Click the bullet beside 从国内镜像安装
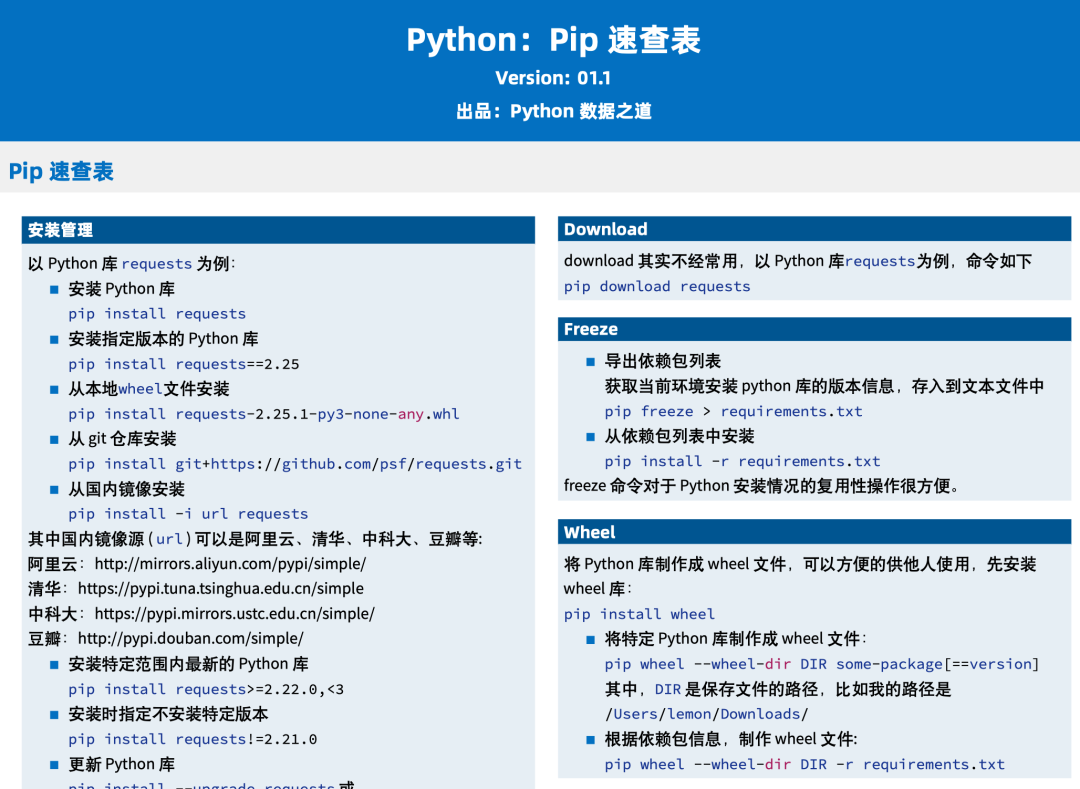 [x=53, y=489]
